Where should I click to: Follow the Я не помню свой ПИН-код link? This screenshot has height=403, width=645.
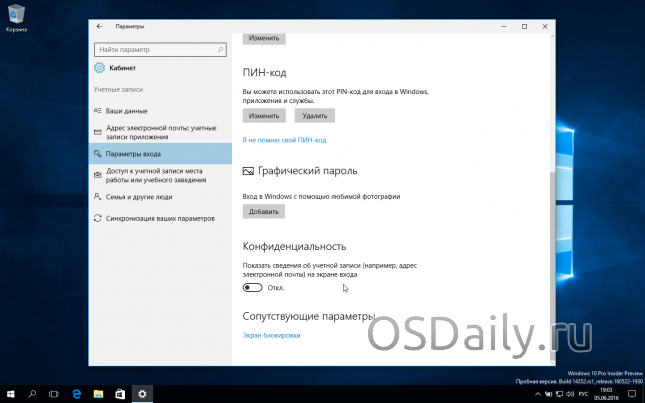click(285, 141)
